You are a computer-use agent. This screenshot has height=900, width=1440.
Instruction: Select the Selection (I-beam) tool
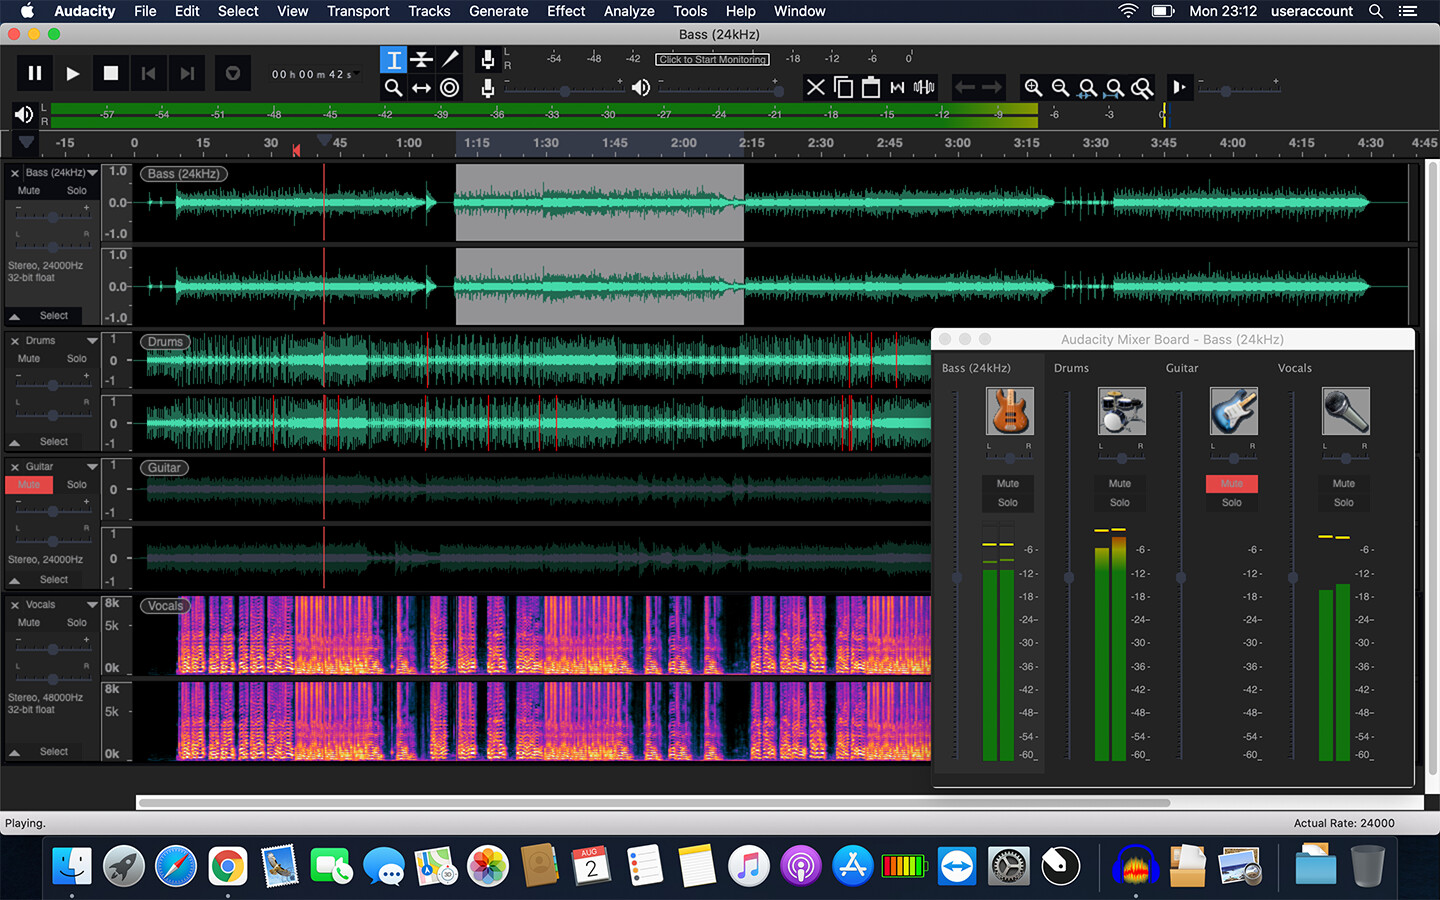[x=394, y=60]
